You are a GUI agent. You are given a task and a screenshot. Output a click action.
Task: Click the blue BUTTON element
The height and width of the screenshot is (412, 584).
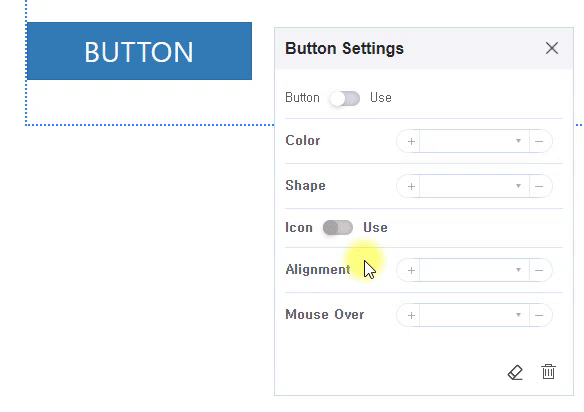(x=139, y=51)
